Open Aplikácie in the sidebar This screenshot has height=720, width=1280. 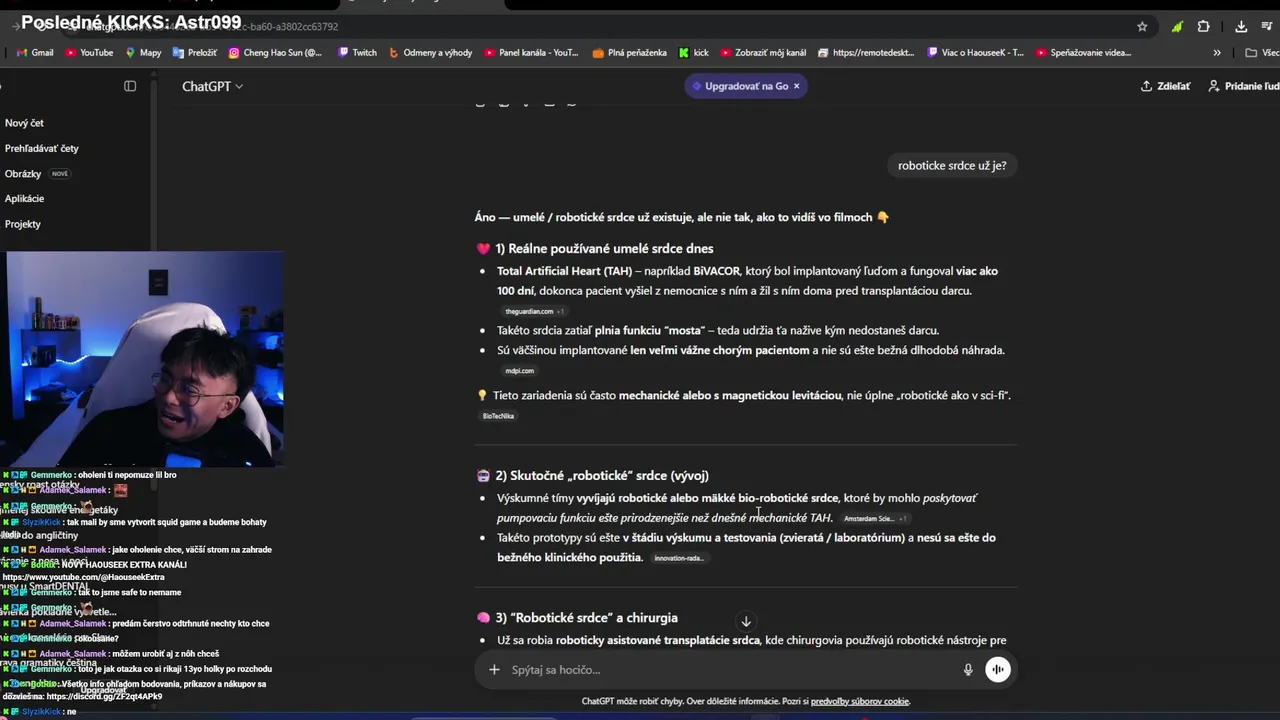(24, 198)
